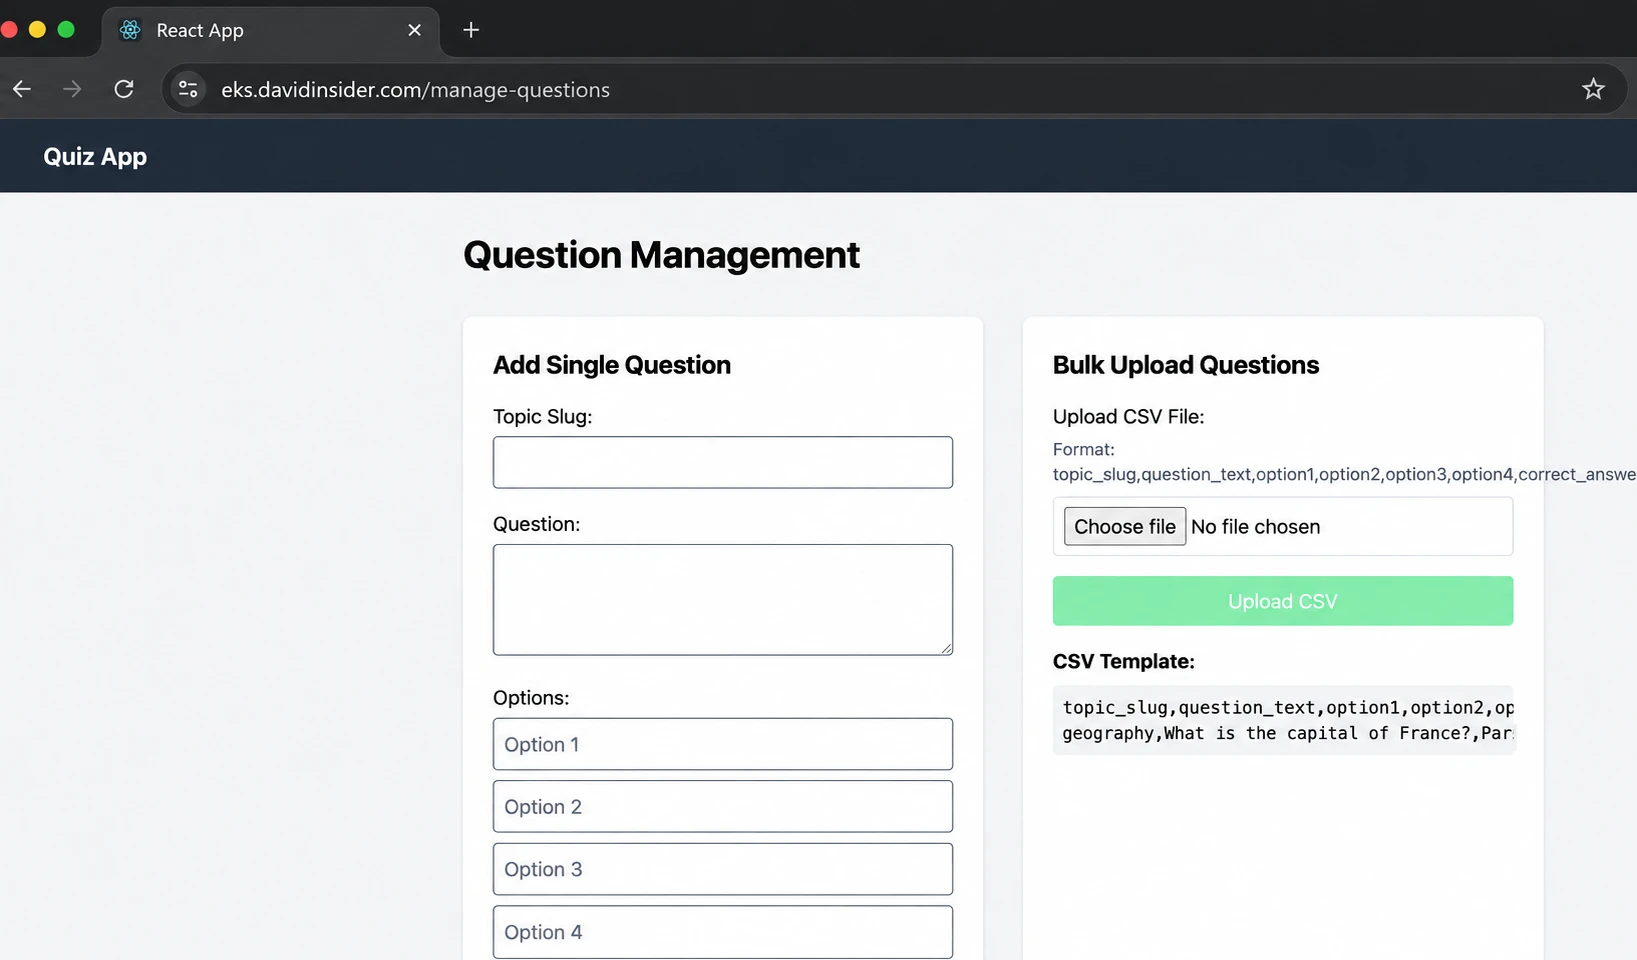Click the browser forward arrow

tap(72, 89)
